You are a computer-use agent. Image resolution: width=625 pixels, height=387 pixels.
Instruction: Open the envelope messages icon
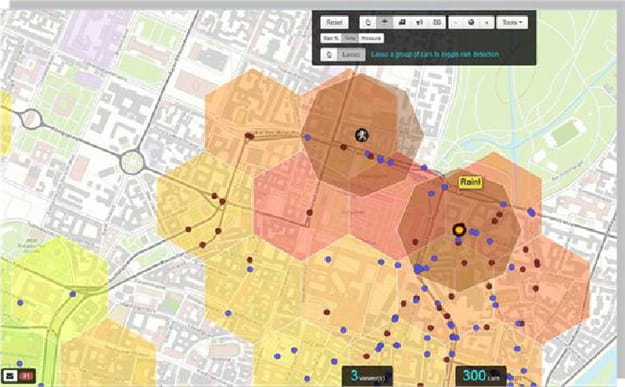click(10, 375)
